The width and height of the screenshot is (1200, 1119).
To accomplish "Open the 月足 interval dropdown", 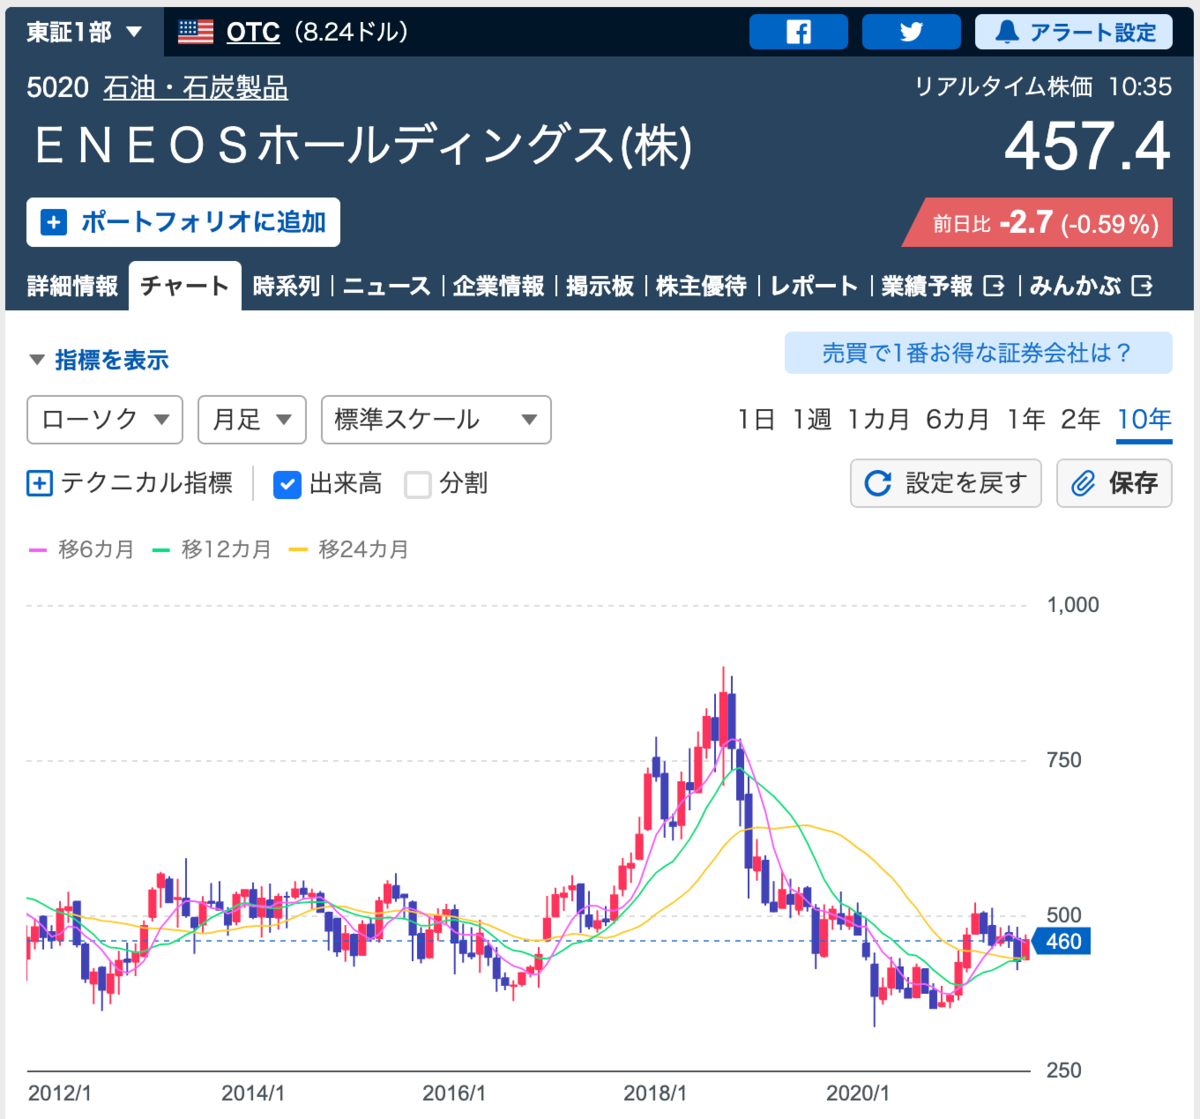I will pos(252,420).
